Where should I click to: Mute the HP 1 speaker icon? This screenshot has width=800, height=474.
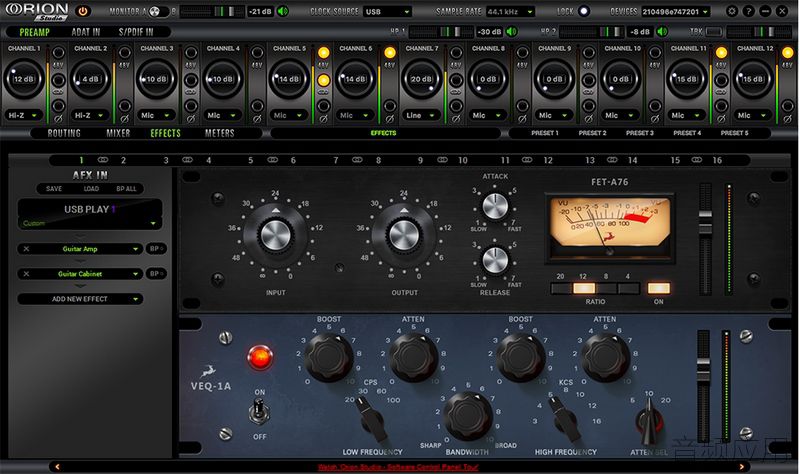[511, 32]
